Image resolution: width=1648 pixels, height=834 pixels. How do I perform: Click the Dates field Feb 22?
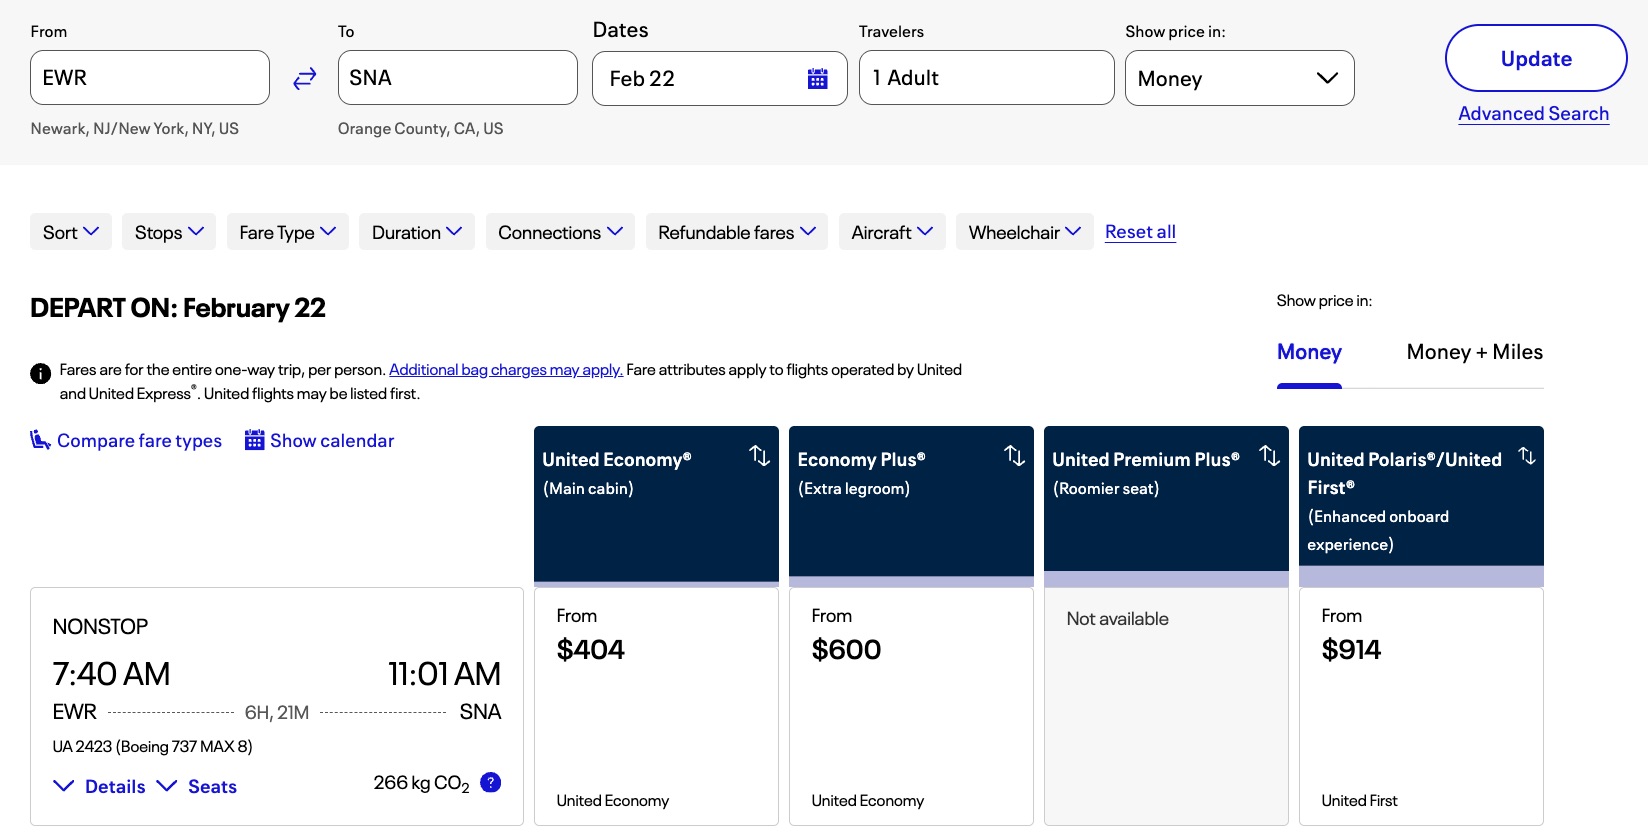tap(720, 78)
